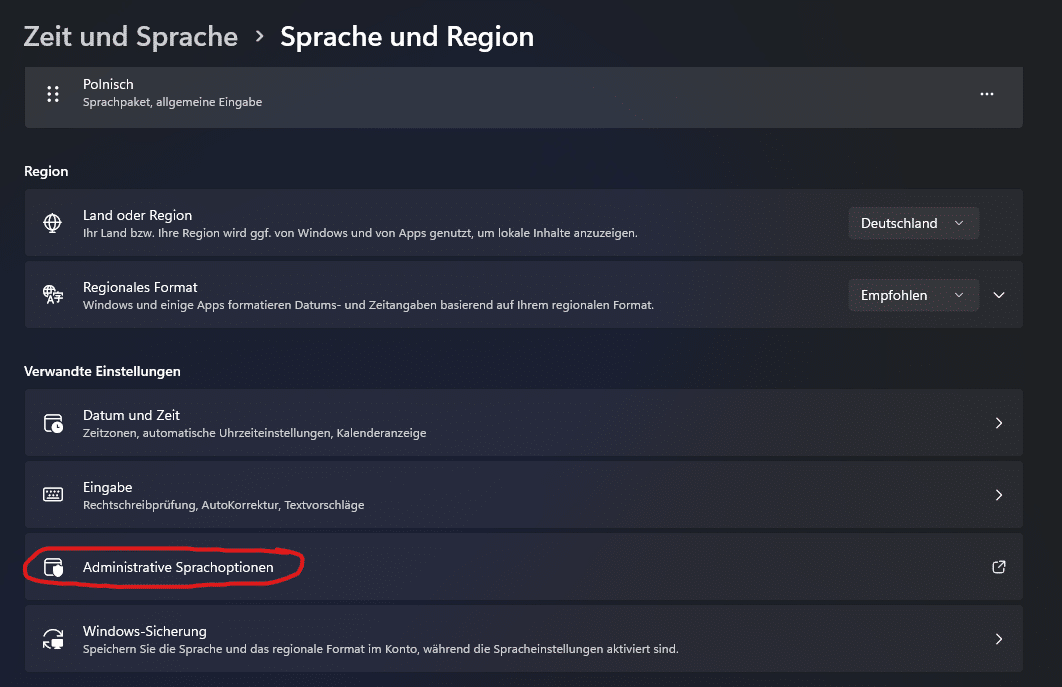Image resolution: width=1062 pixels, height=687 pixels.
Task: Open the Empfohlen regional format dropdown
Action: pos(912,295)
